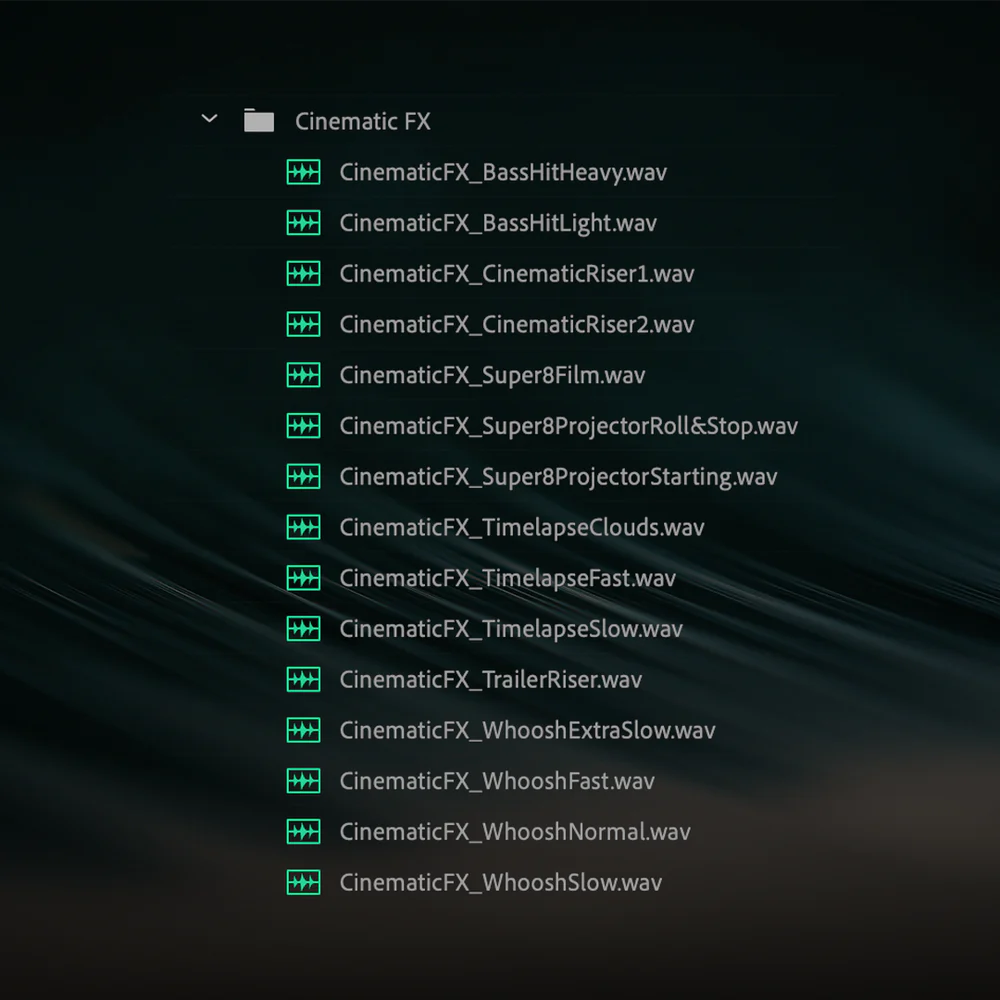
Task: Select the CinematicFX_WhooshFast.wav item
Action: pos(497,781)
